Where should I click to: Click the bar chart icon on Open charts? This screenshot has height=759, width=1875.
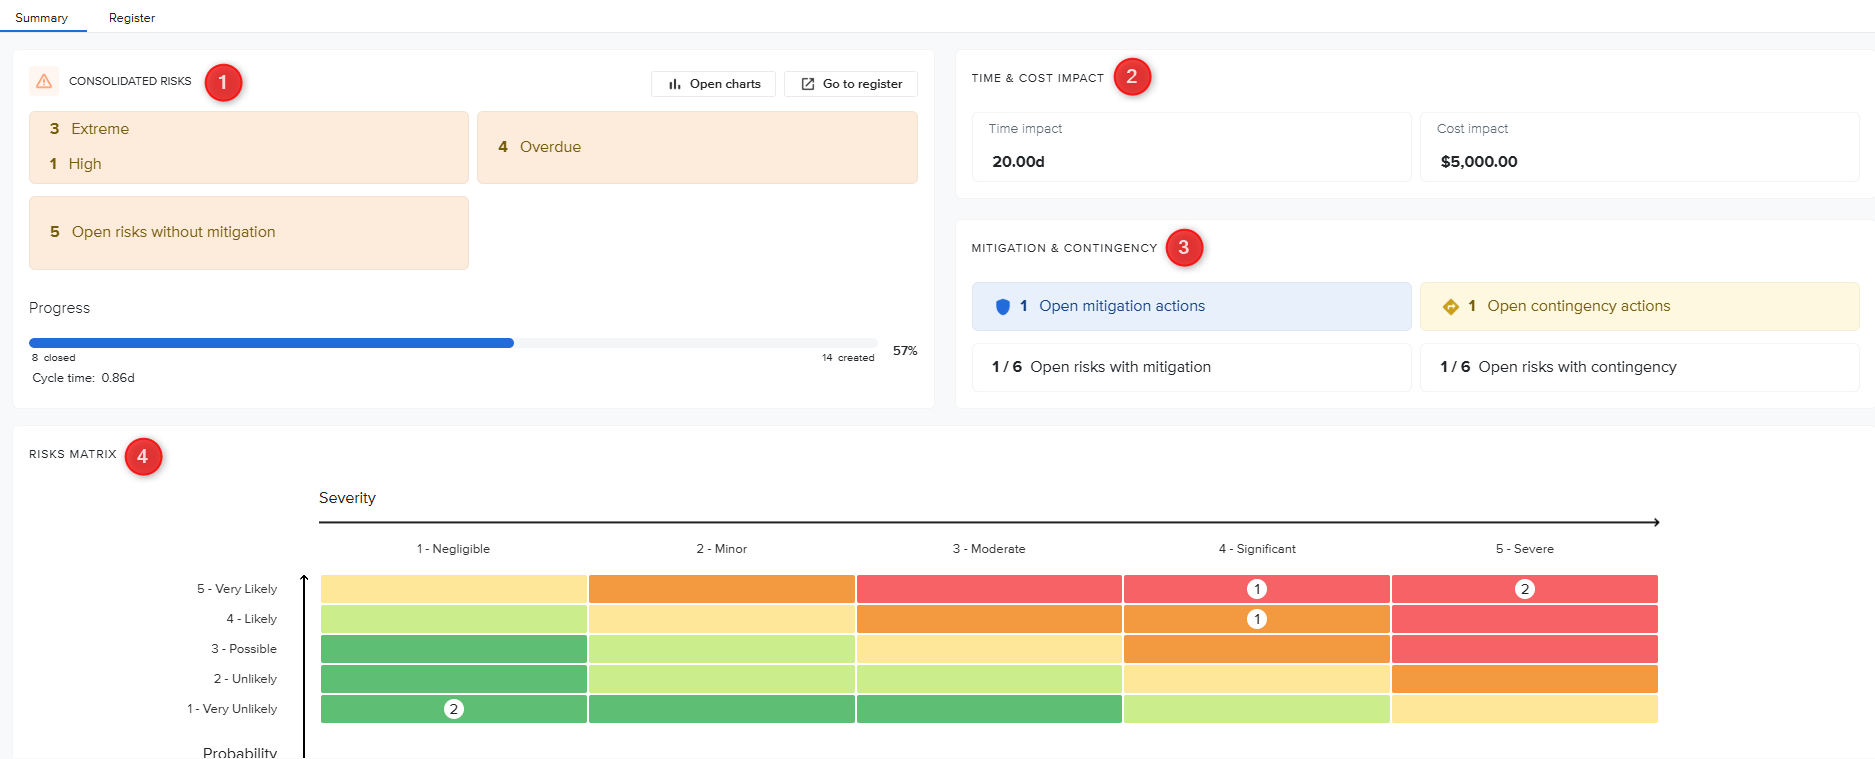[x=675, y=84]
